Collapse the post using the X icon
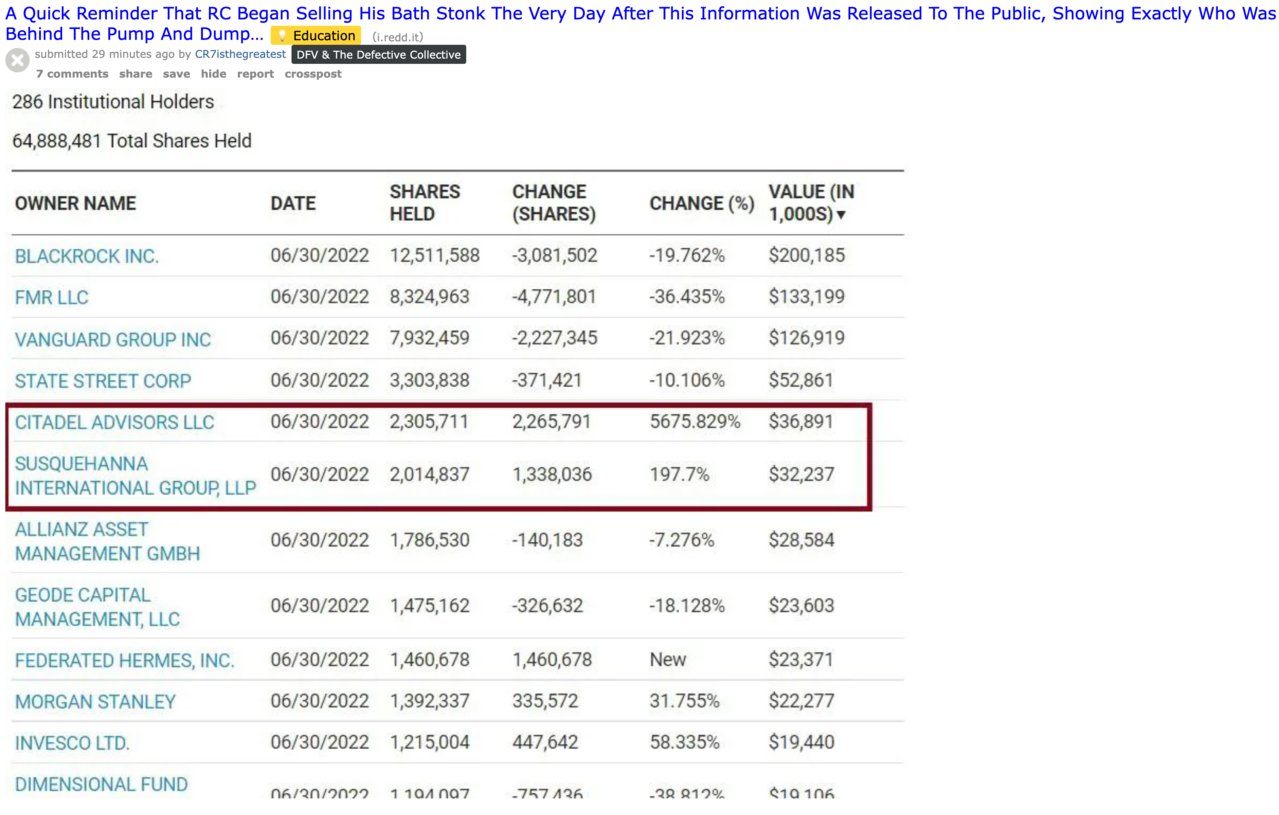 click(x=17, y=60)
